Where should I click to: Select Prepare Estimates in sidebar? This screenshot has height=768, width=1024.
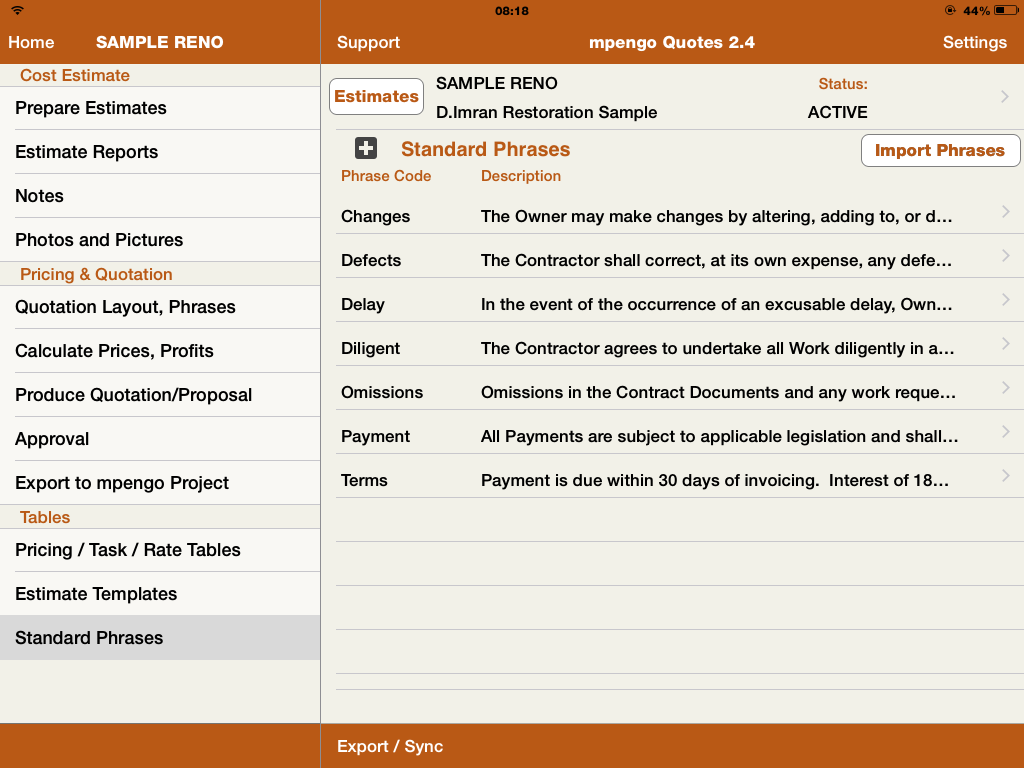click(91, 108)
